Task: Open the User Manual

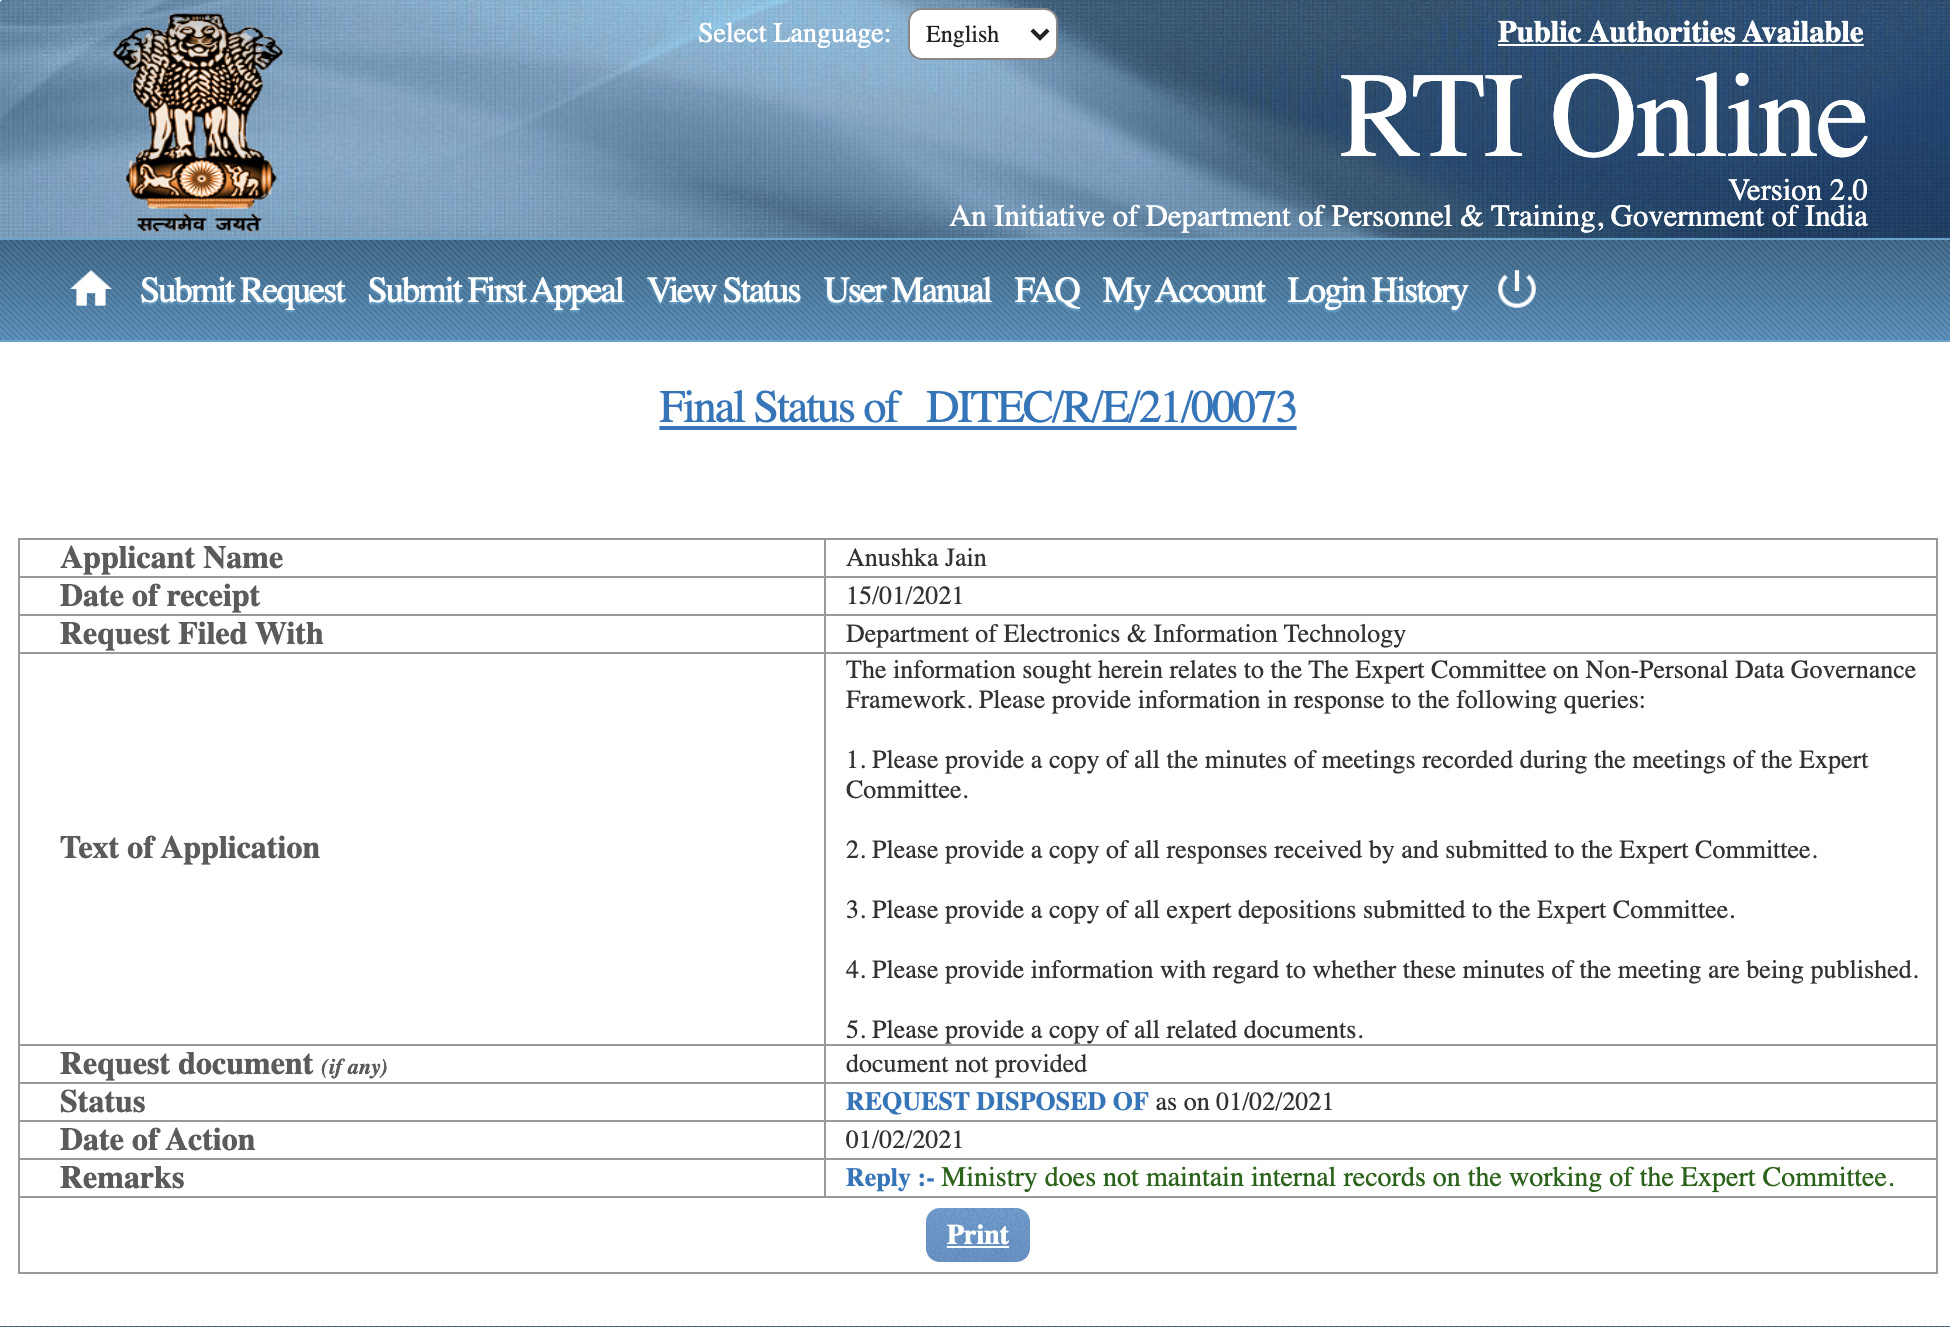Action: coord(907,291)
